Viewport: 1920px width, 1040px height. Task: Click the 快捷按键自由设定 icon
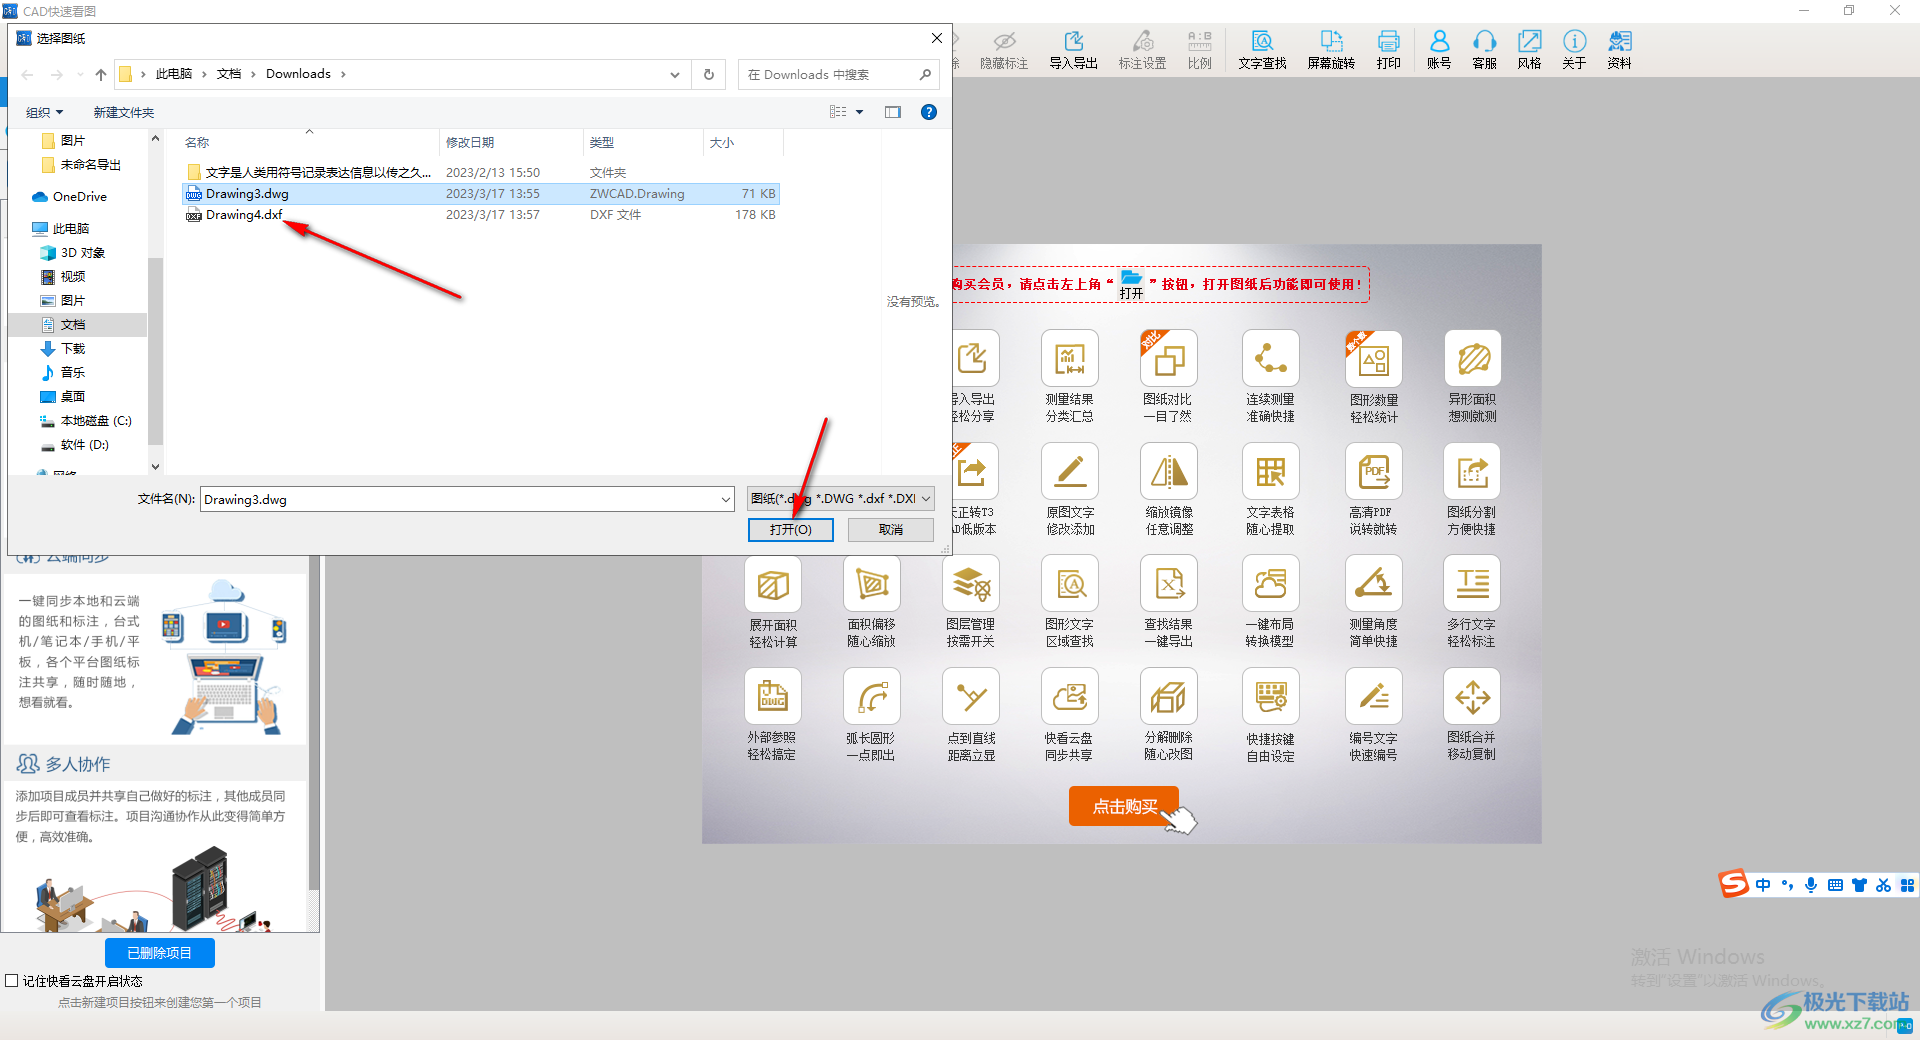[1271, 696]
